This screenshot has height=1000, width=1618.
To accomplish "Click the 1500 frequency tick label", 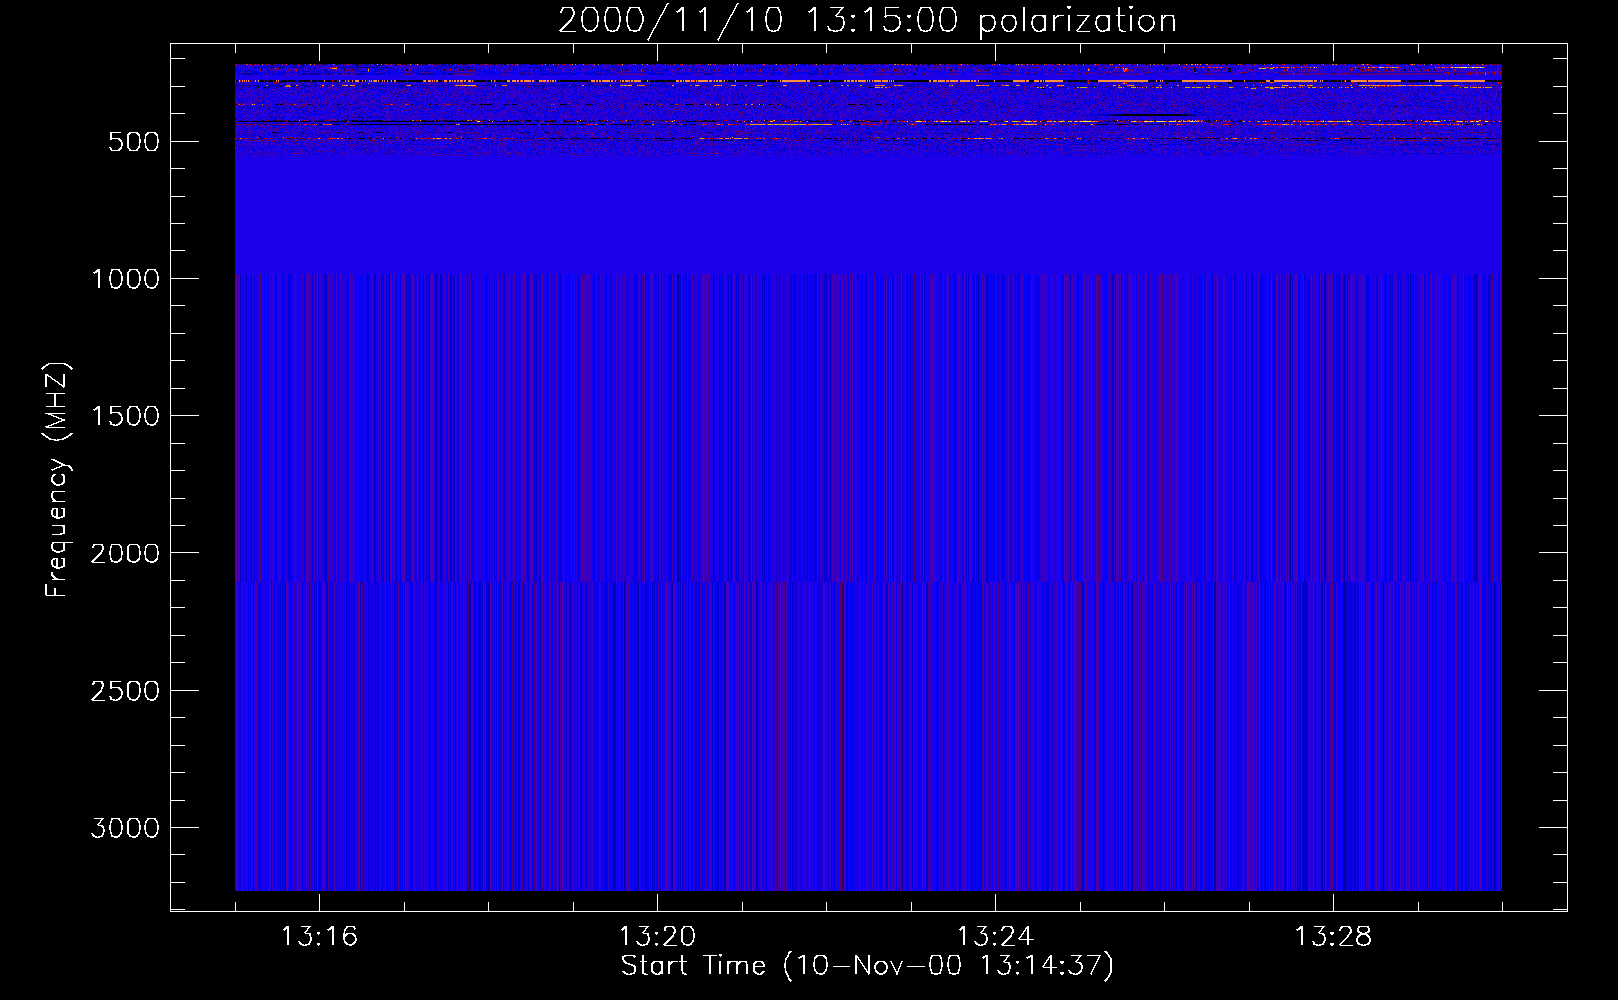I will point(124,416).
